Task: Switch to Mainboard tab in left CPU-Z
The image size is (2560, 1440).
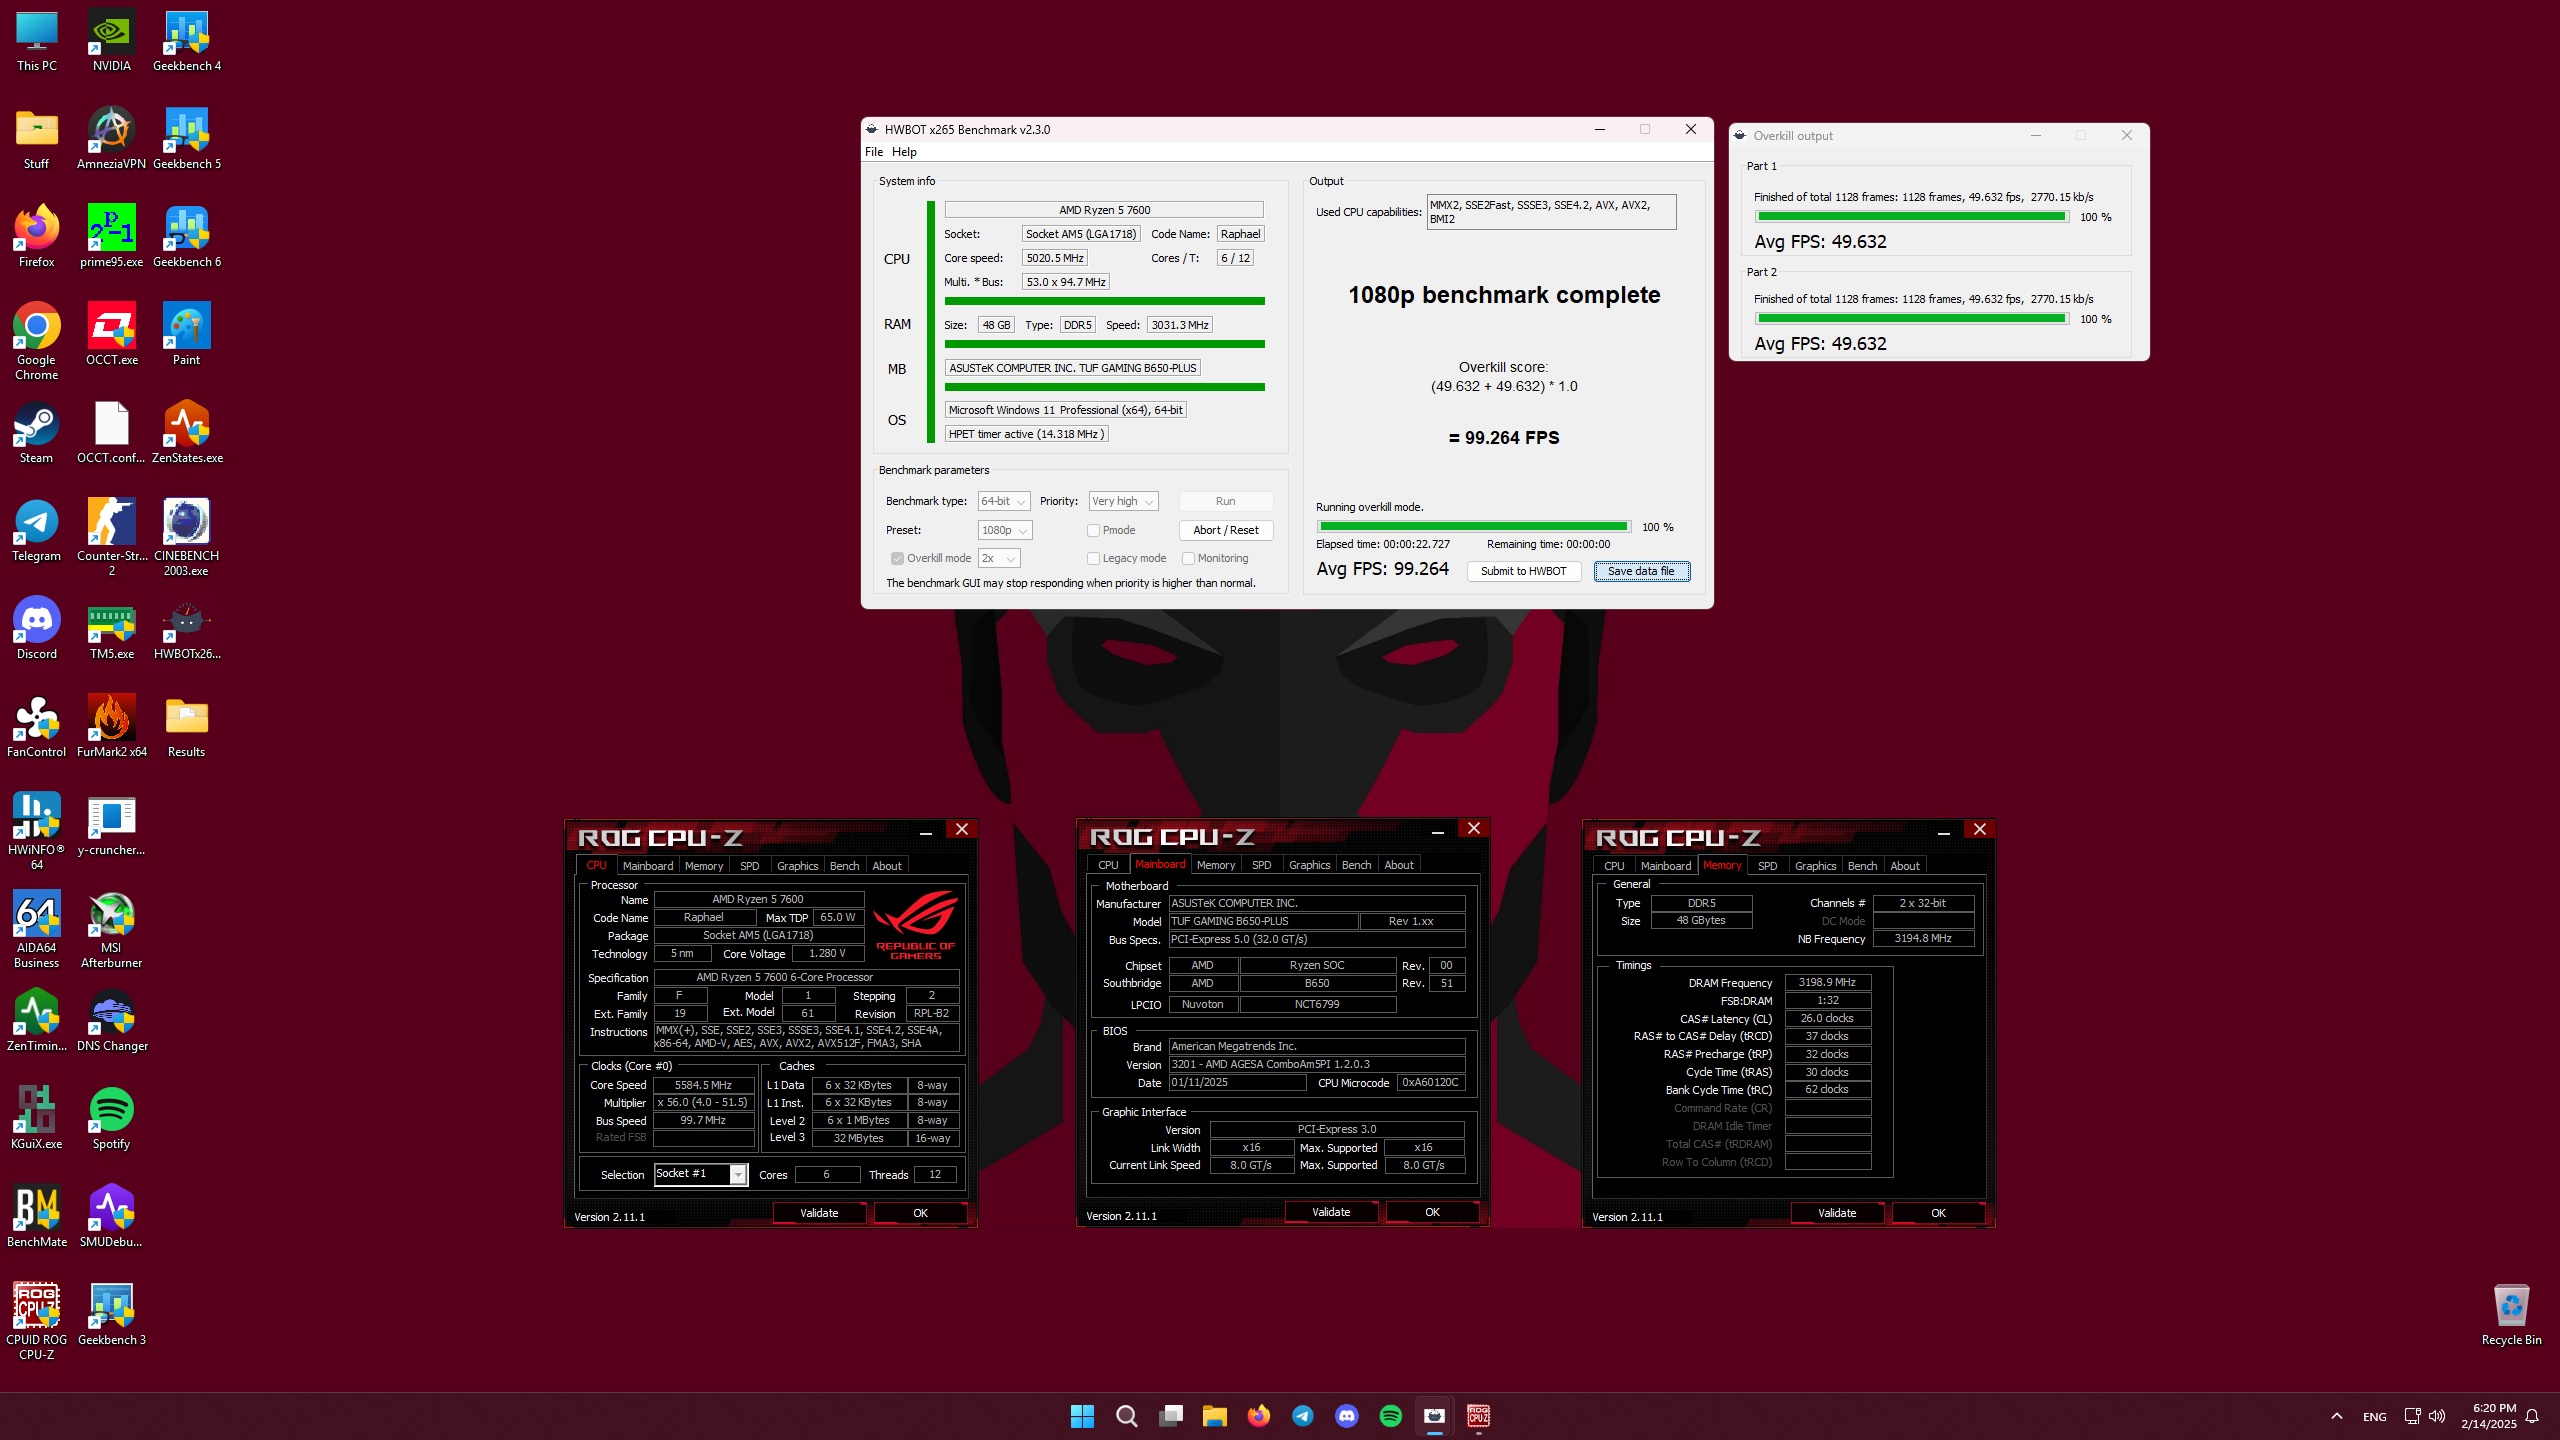Action: (x=647, y=866)
